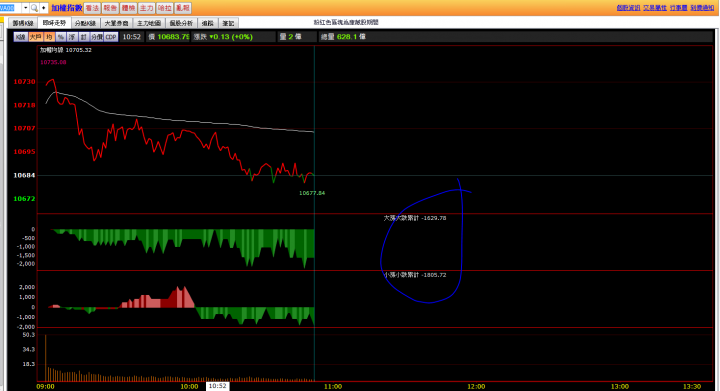Switch to the 個股分析 tab

[181, 23]
